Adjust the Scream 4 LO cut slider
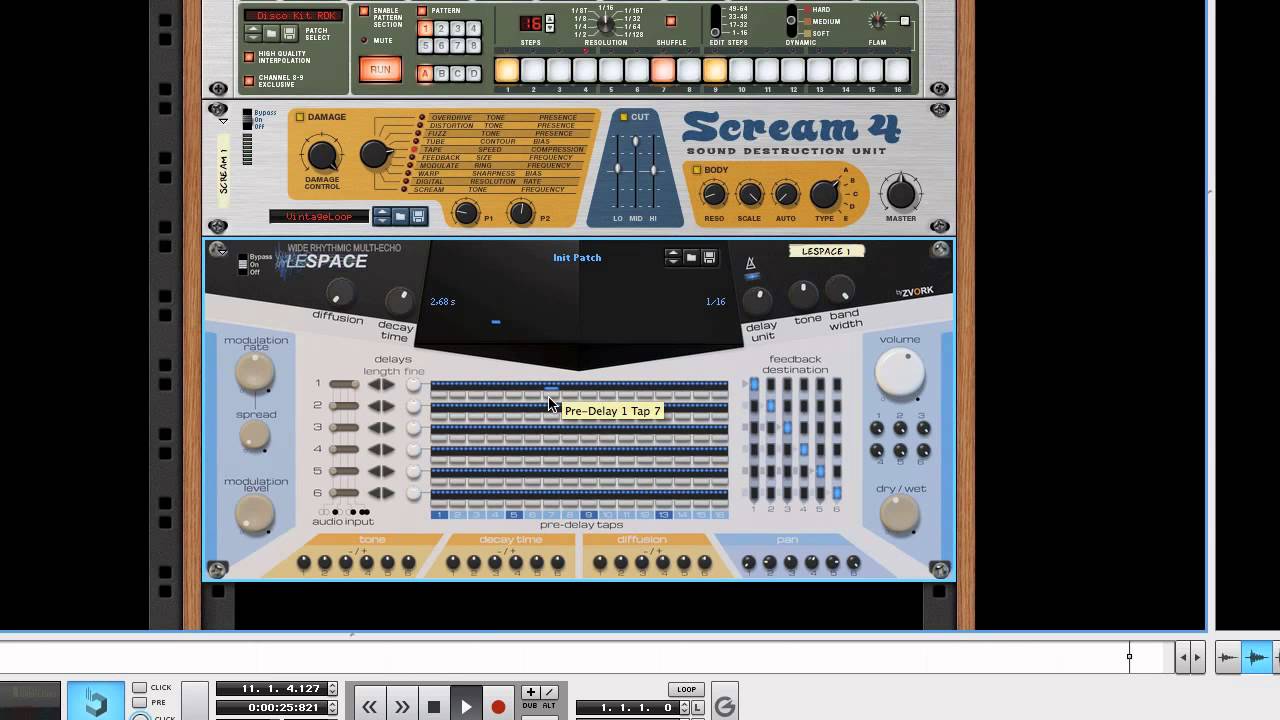 click(617, 168)
